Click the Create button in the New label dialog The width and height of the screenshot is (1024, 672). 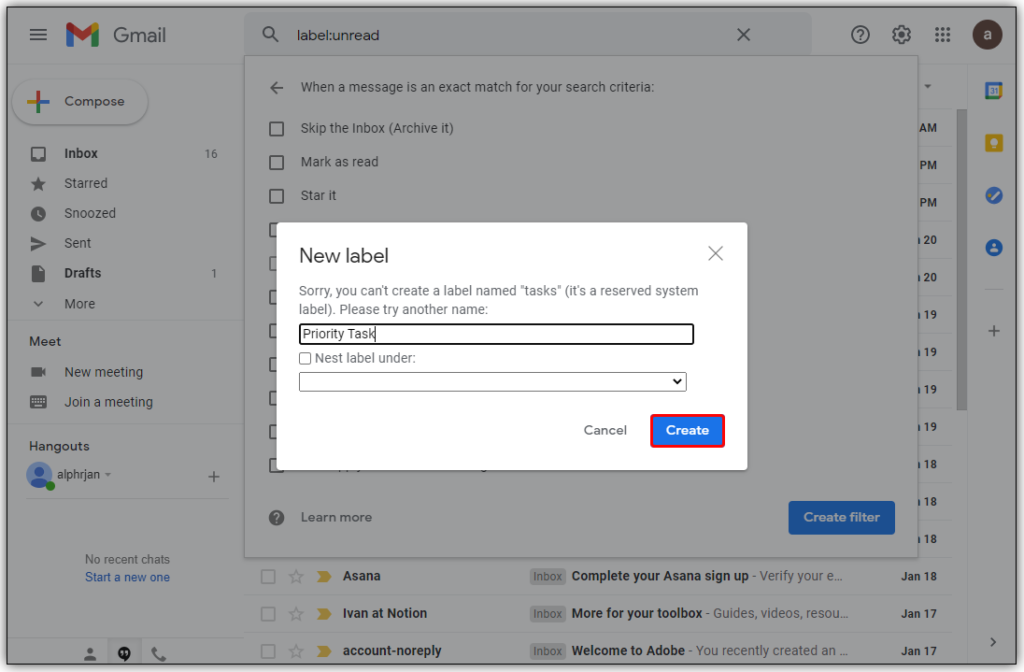point(687,430)
